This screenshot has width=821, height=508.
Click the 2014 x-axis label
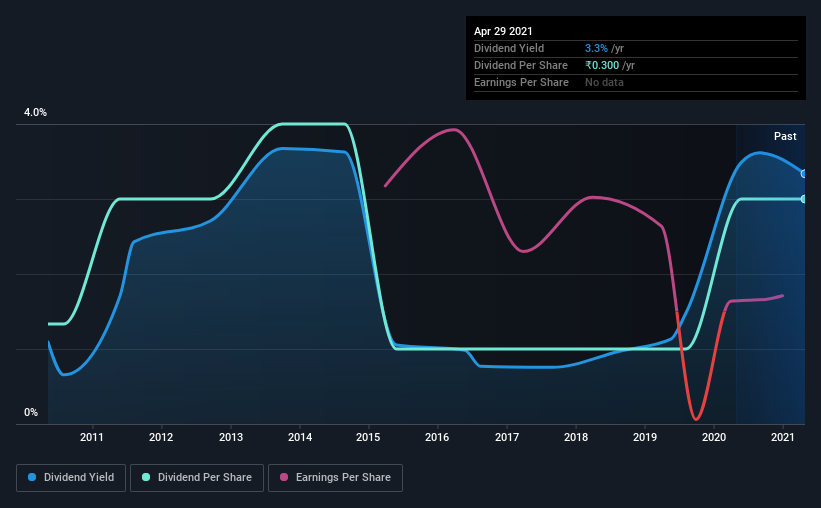click(x=299, y=437)
